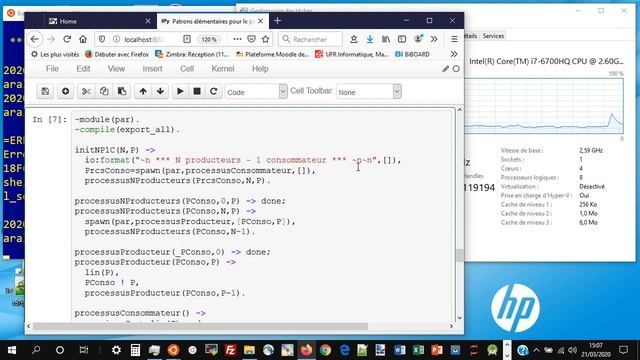Open Zimbra: Réception bookmark
Screen dimensions: 640x360
point(192,54)
